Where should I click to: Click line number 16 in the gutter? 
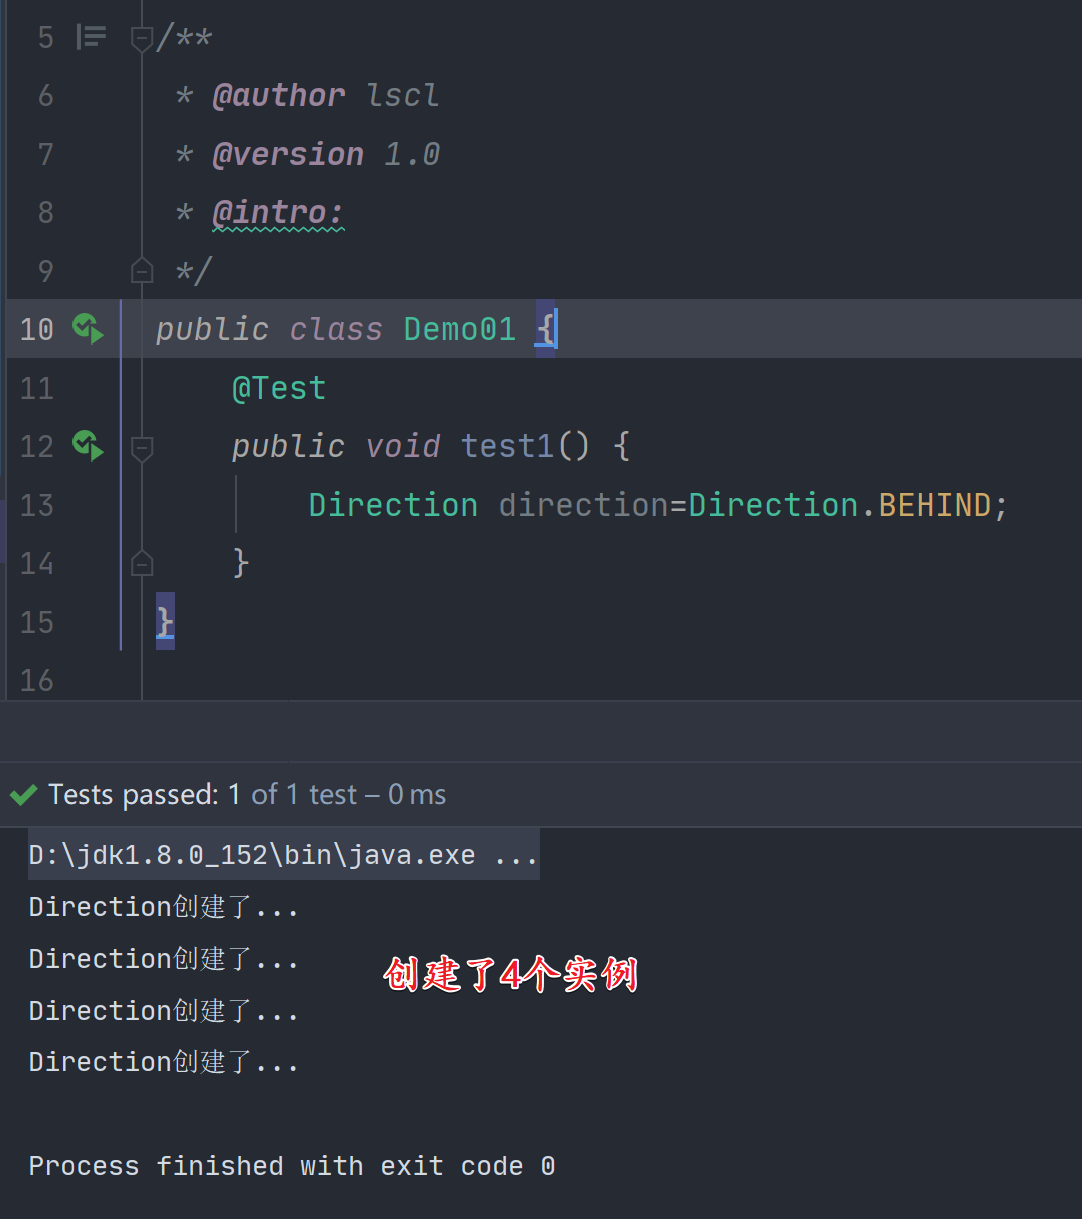point(37,681)
